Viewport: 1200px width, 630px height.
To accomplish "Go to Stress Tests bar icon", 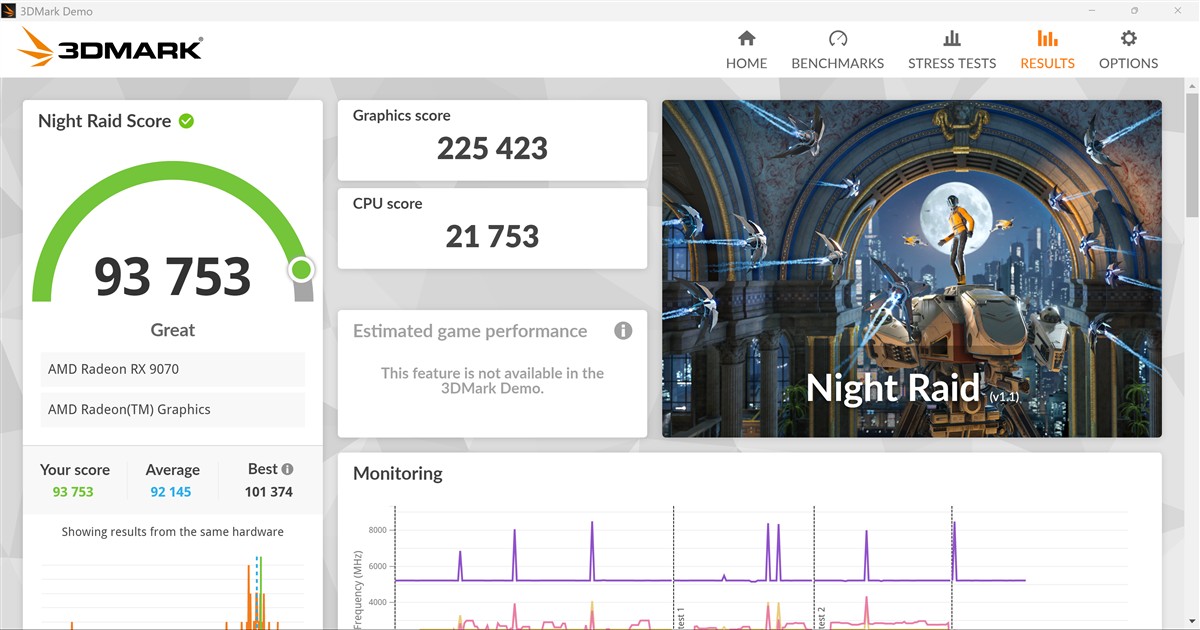I will coord(951,39).
